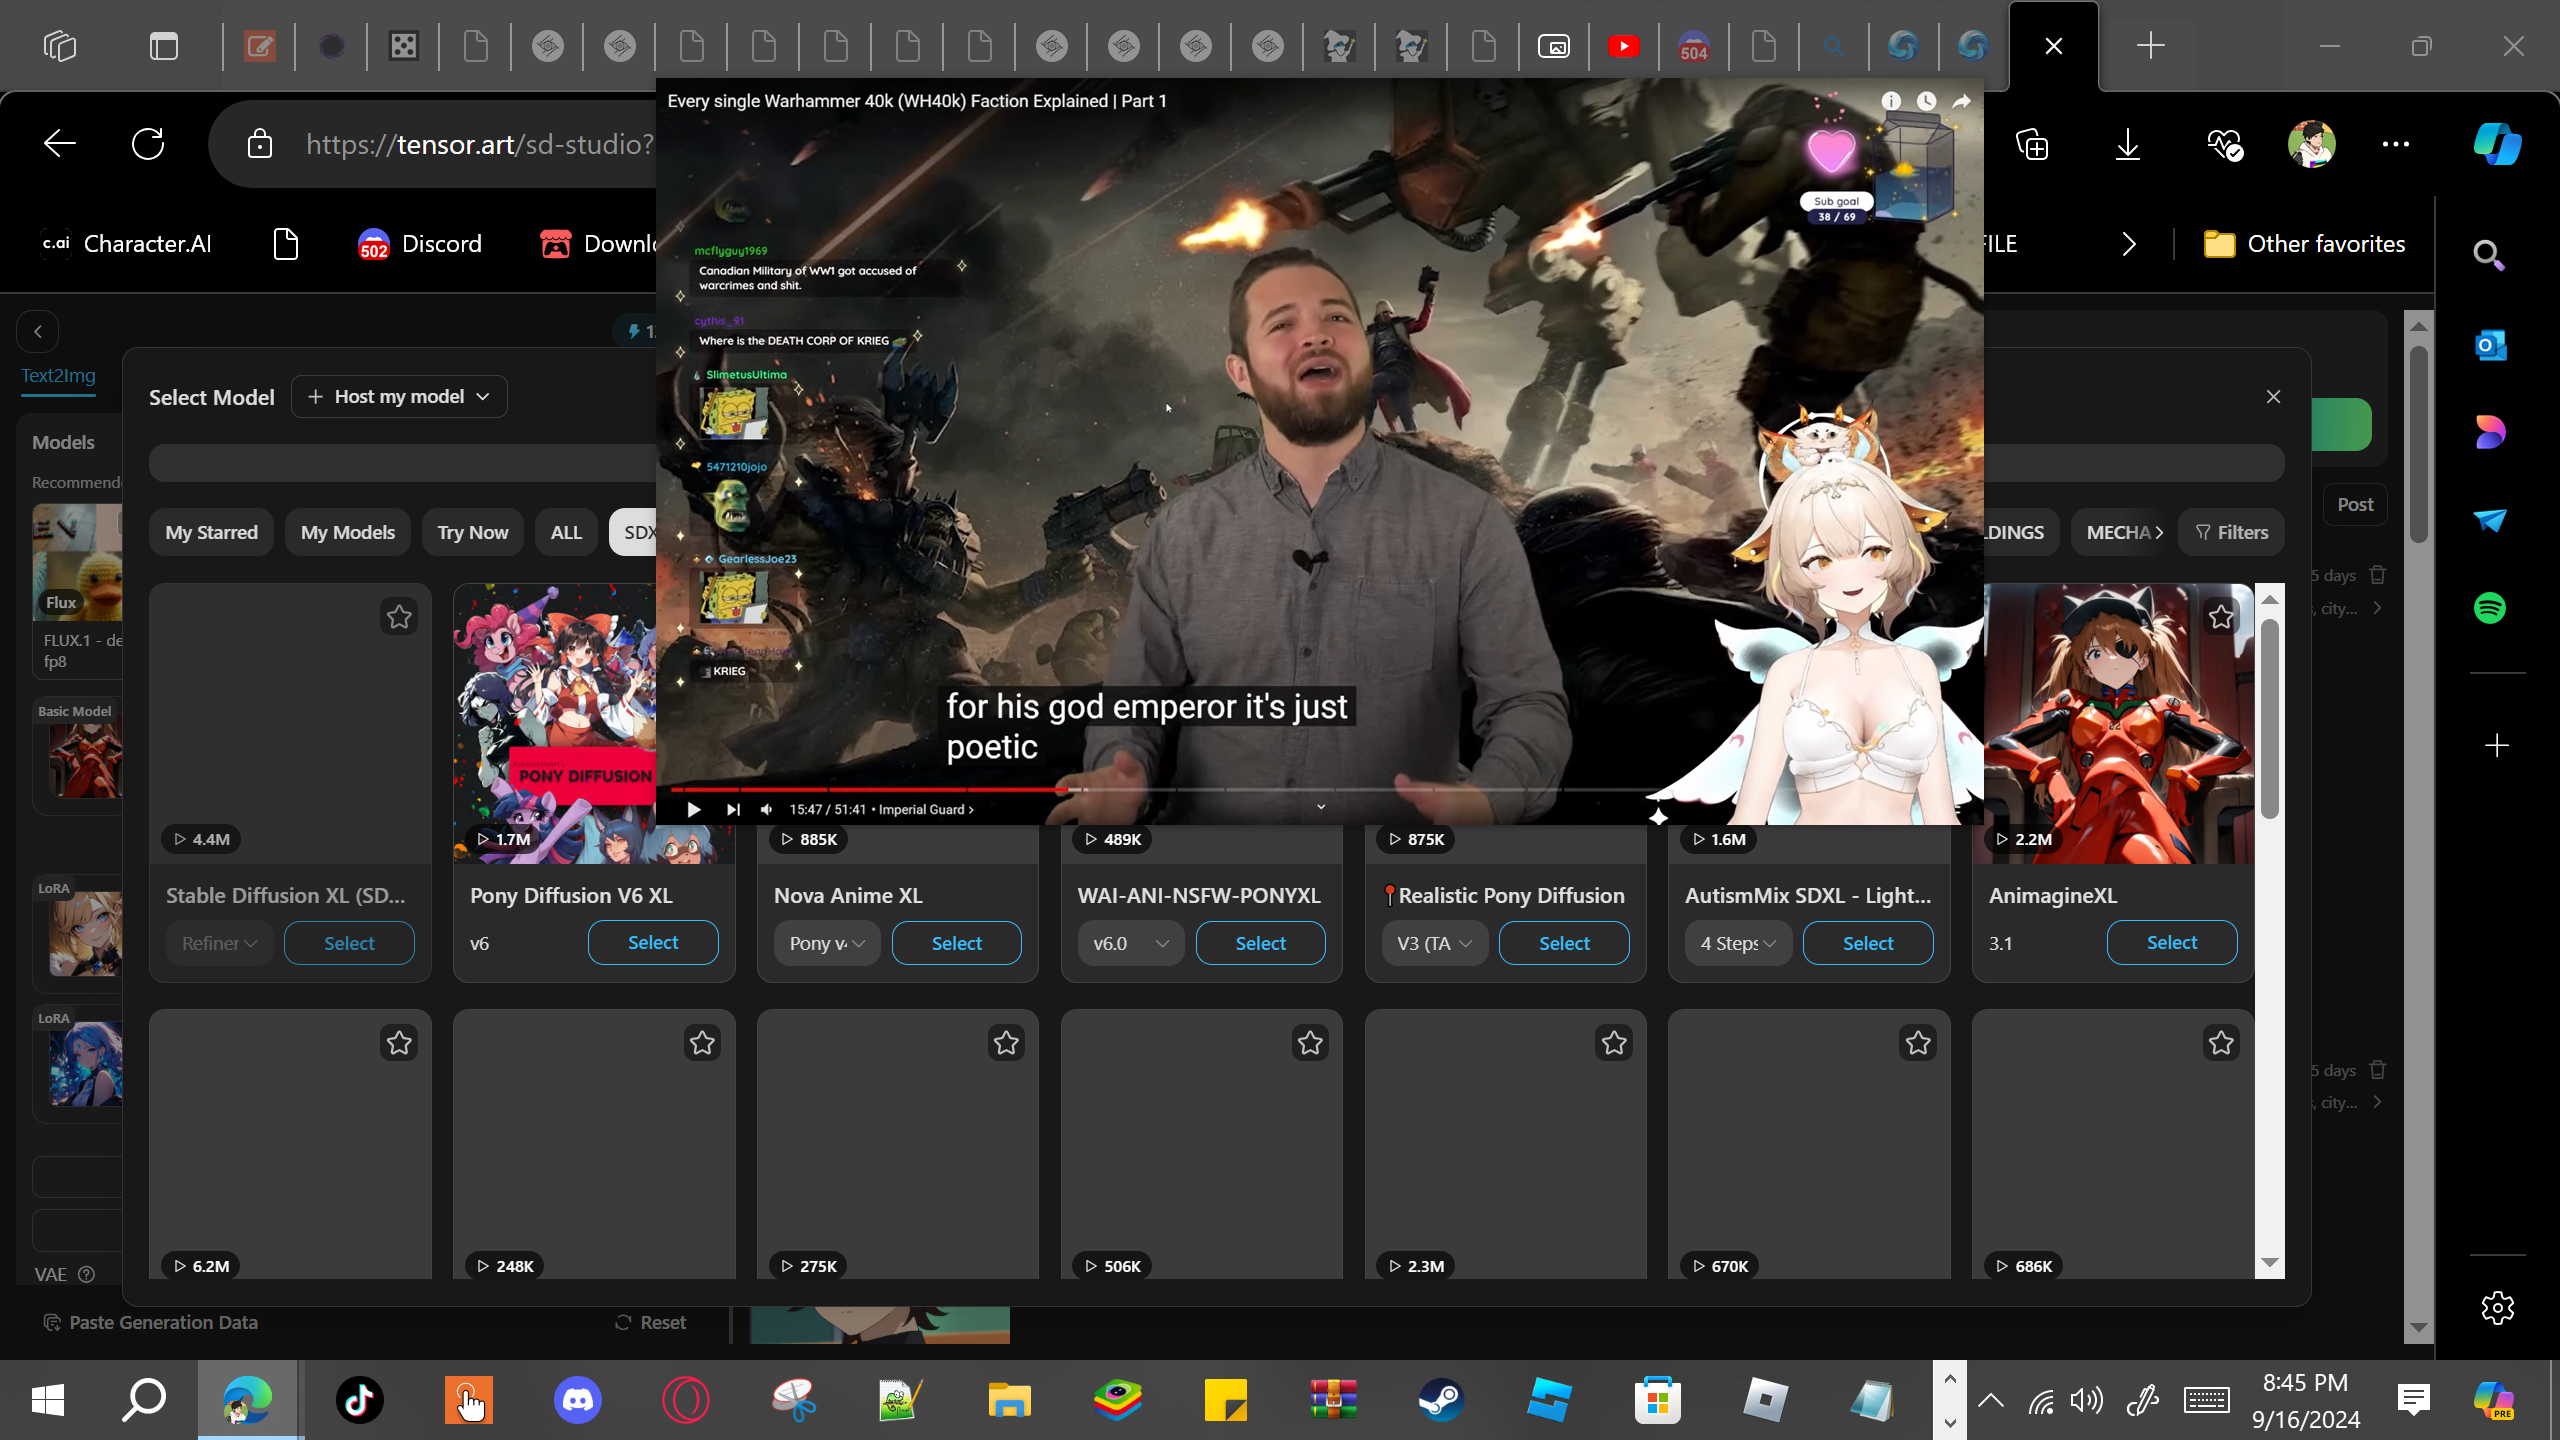Click the video share arrow icon

1961,101
